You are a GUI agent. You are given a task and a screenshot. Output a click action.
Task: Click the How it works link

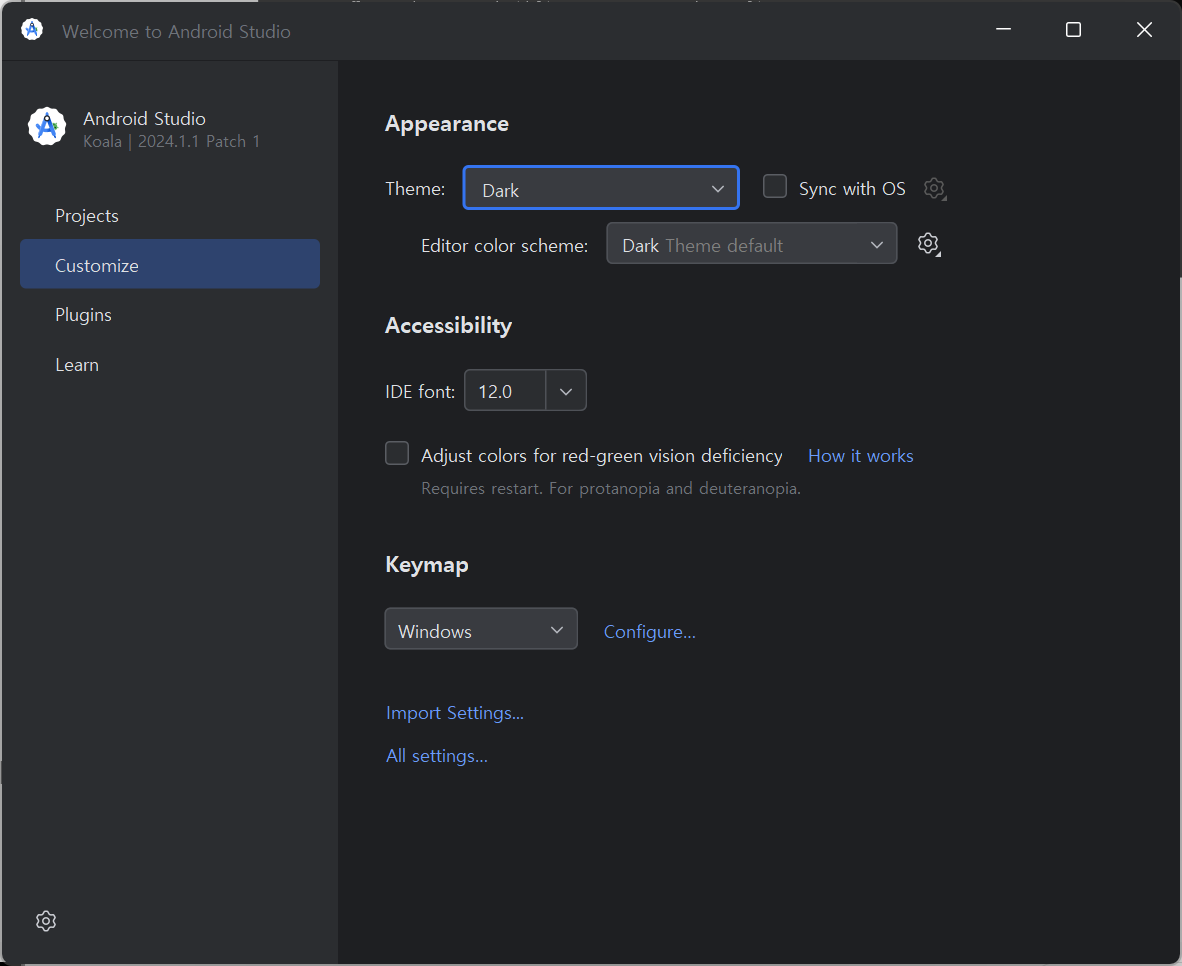coord(861,455)
